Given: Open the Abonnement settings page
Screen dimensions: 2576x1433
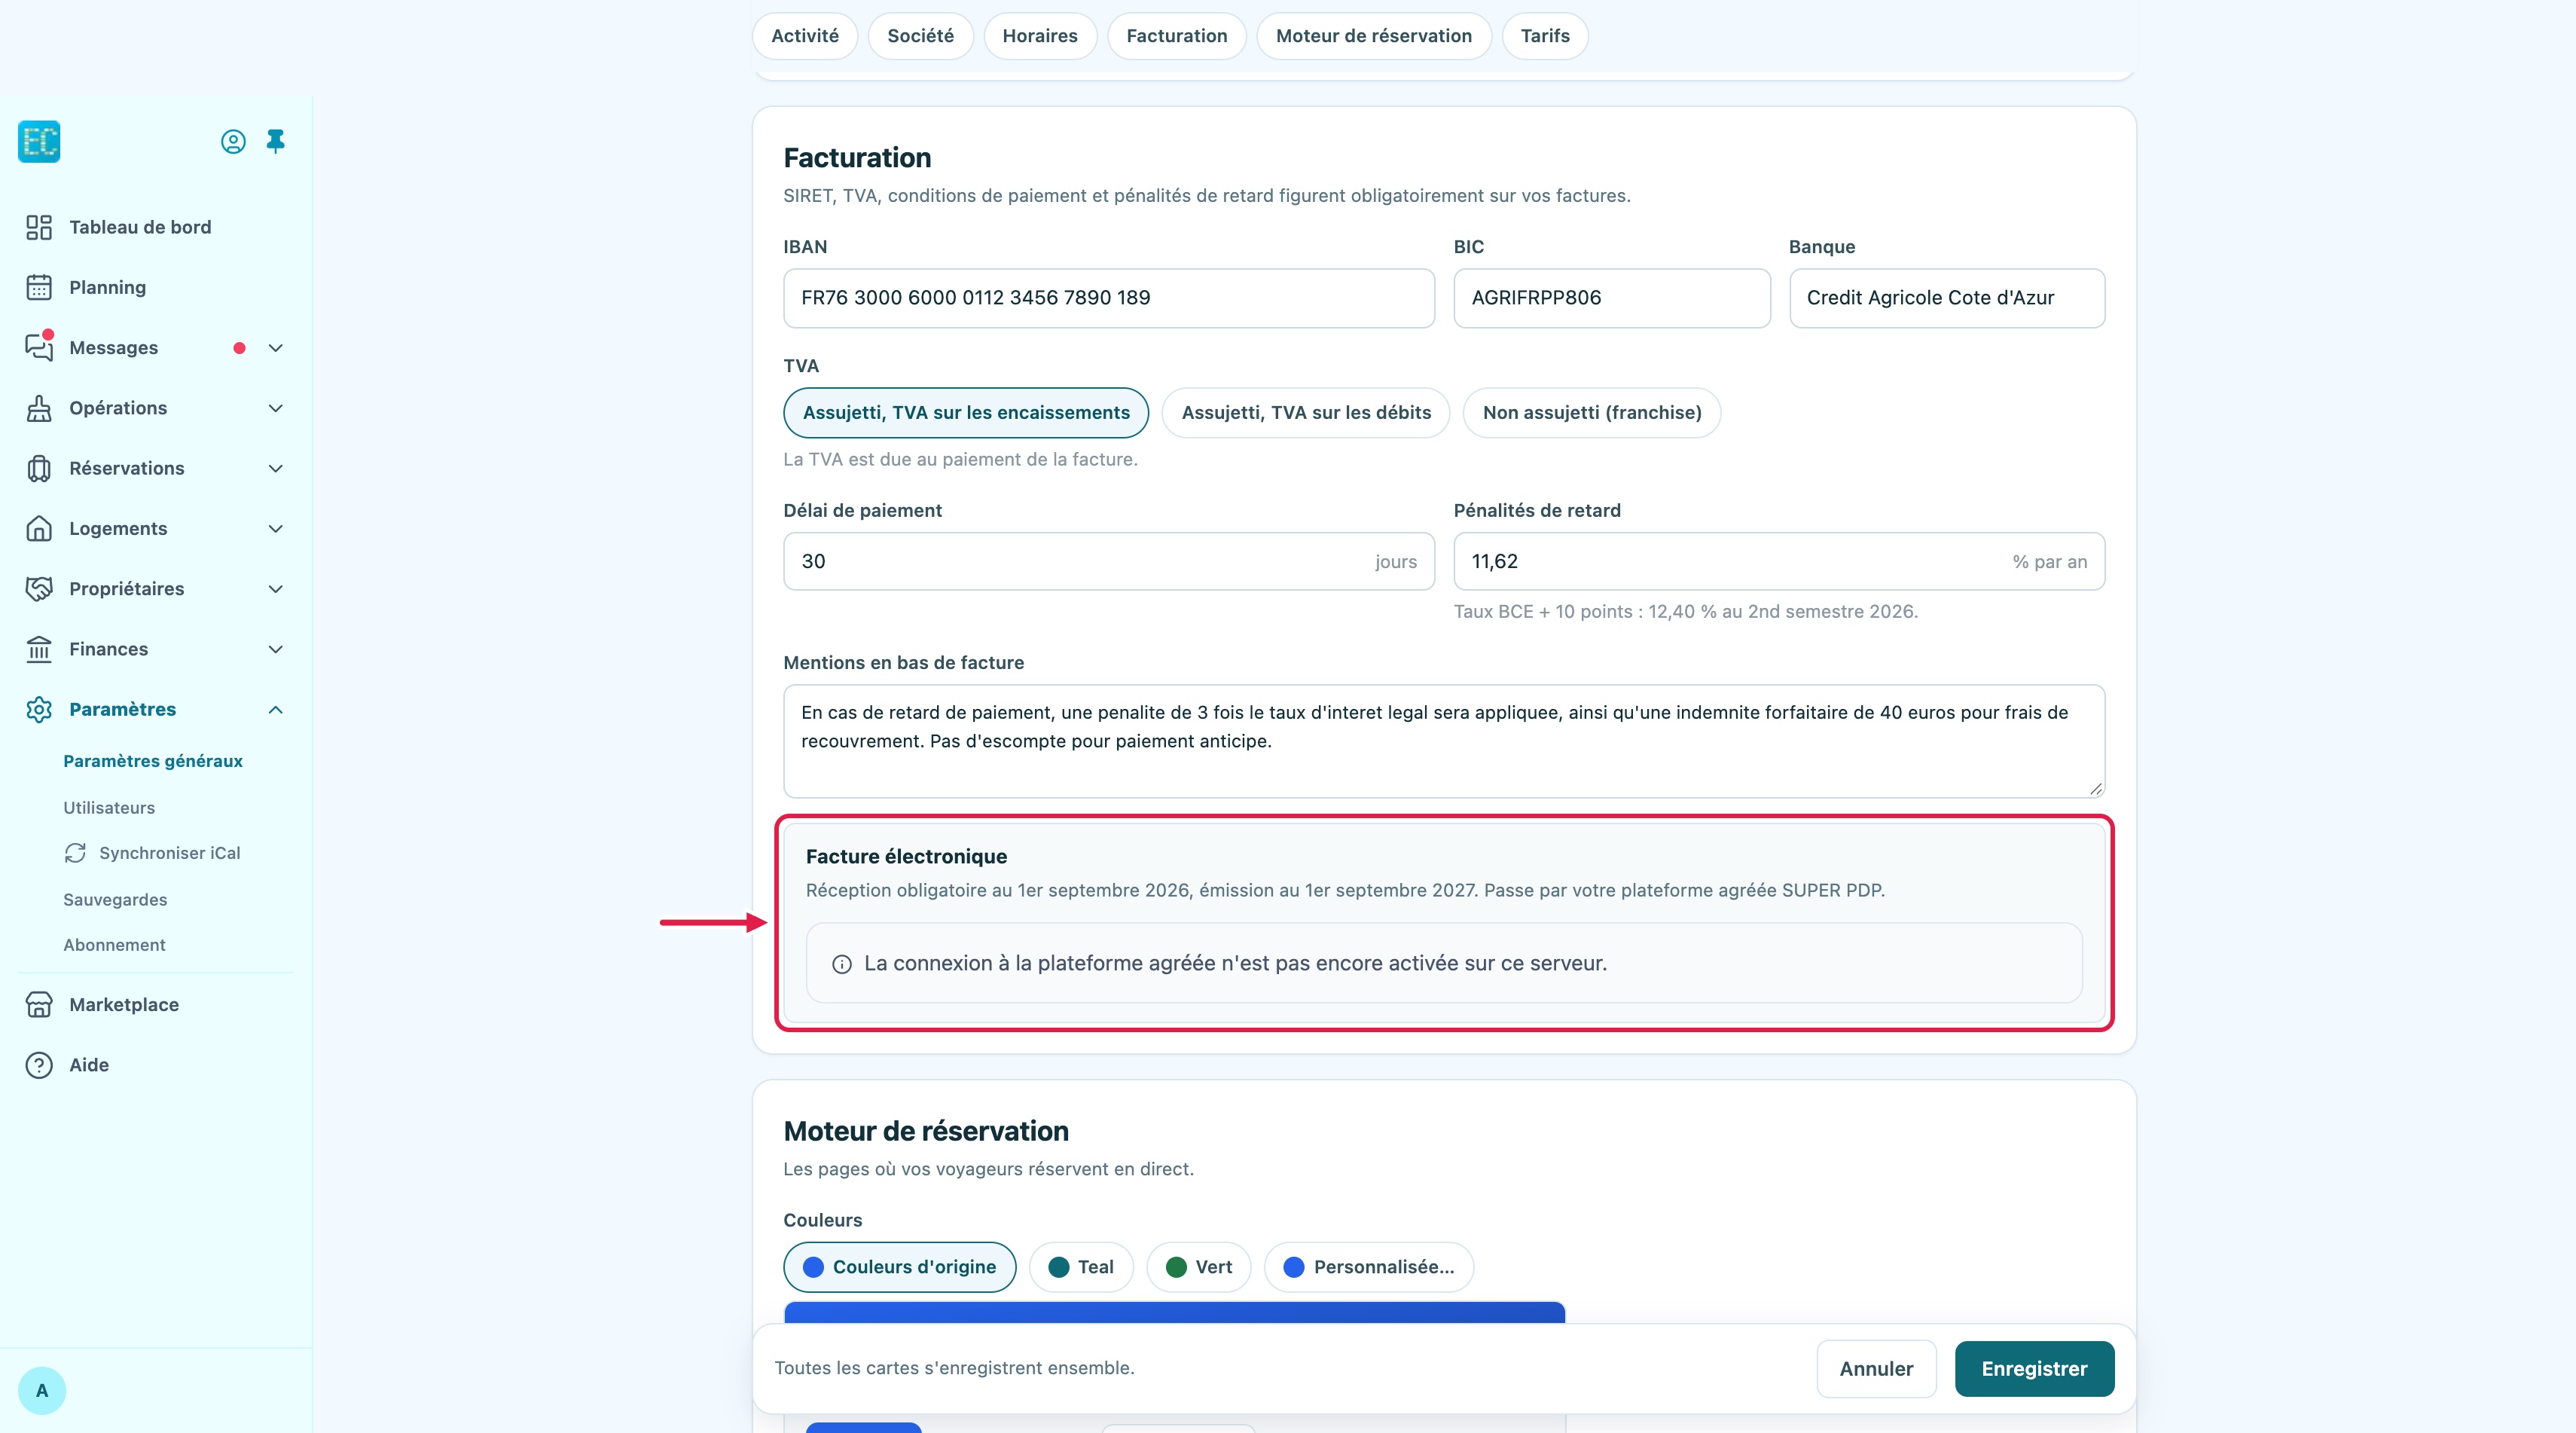Looking at the screenshot, I should tap(114, 945).
